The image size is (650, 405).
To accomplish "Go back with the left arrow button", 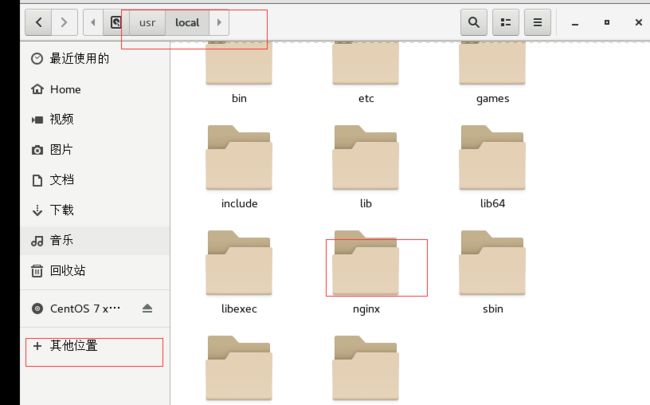I will 39,22.
